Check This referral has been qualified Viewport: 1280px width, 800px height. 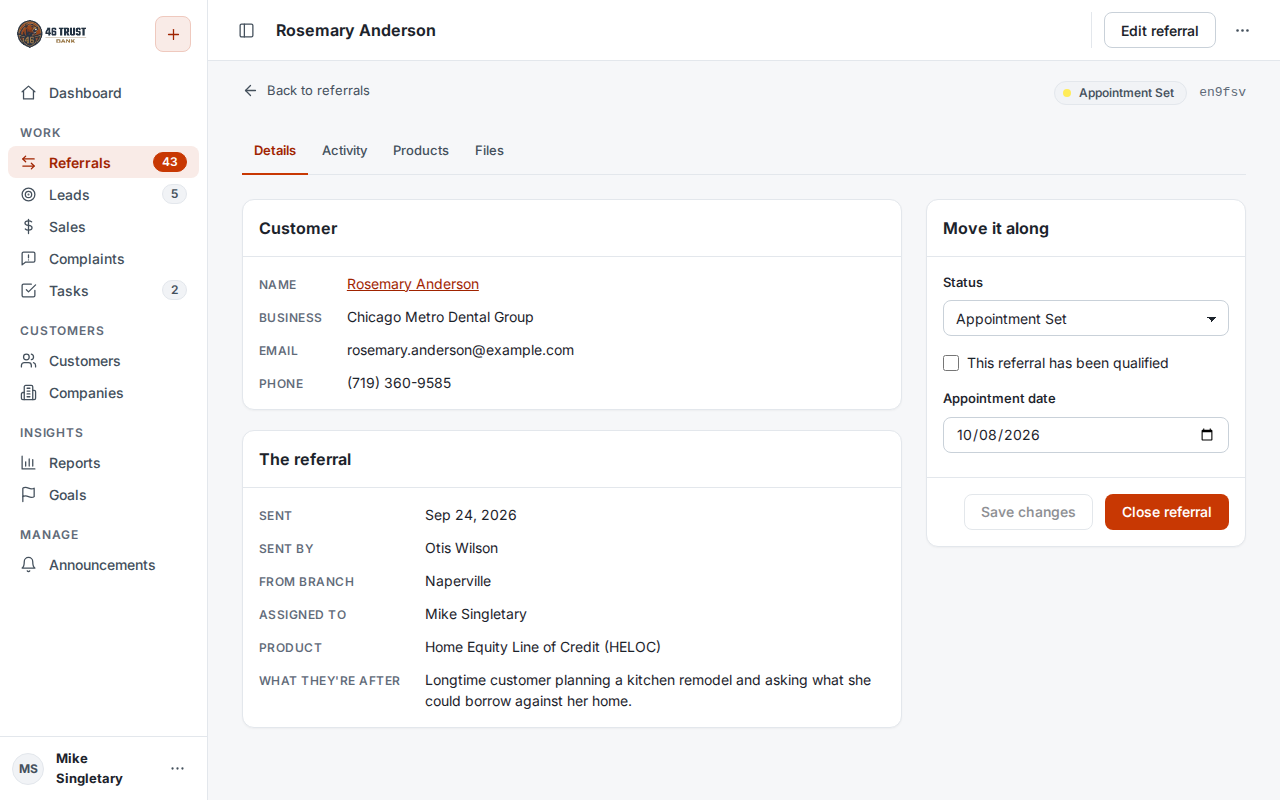click(x=951, y=363)
